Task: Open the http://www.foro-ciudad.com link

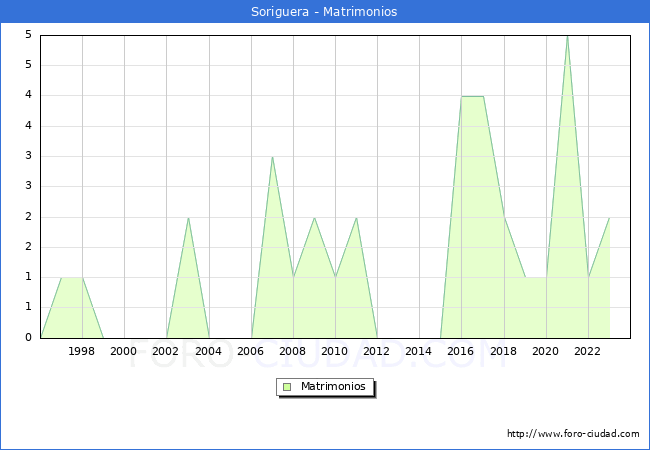Action: (x=573, y=434)
